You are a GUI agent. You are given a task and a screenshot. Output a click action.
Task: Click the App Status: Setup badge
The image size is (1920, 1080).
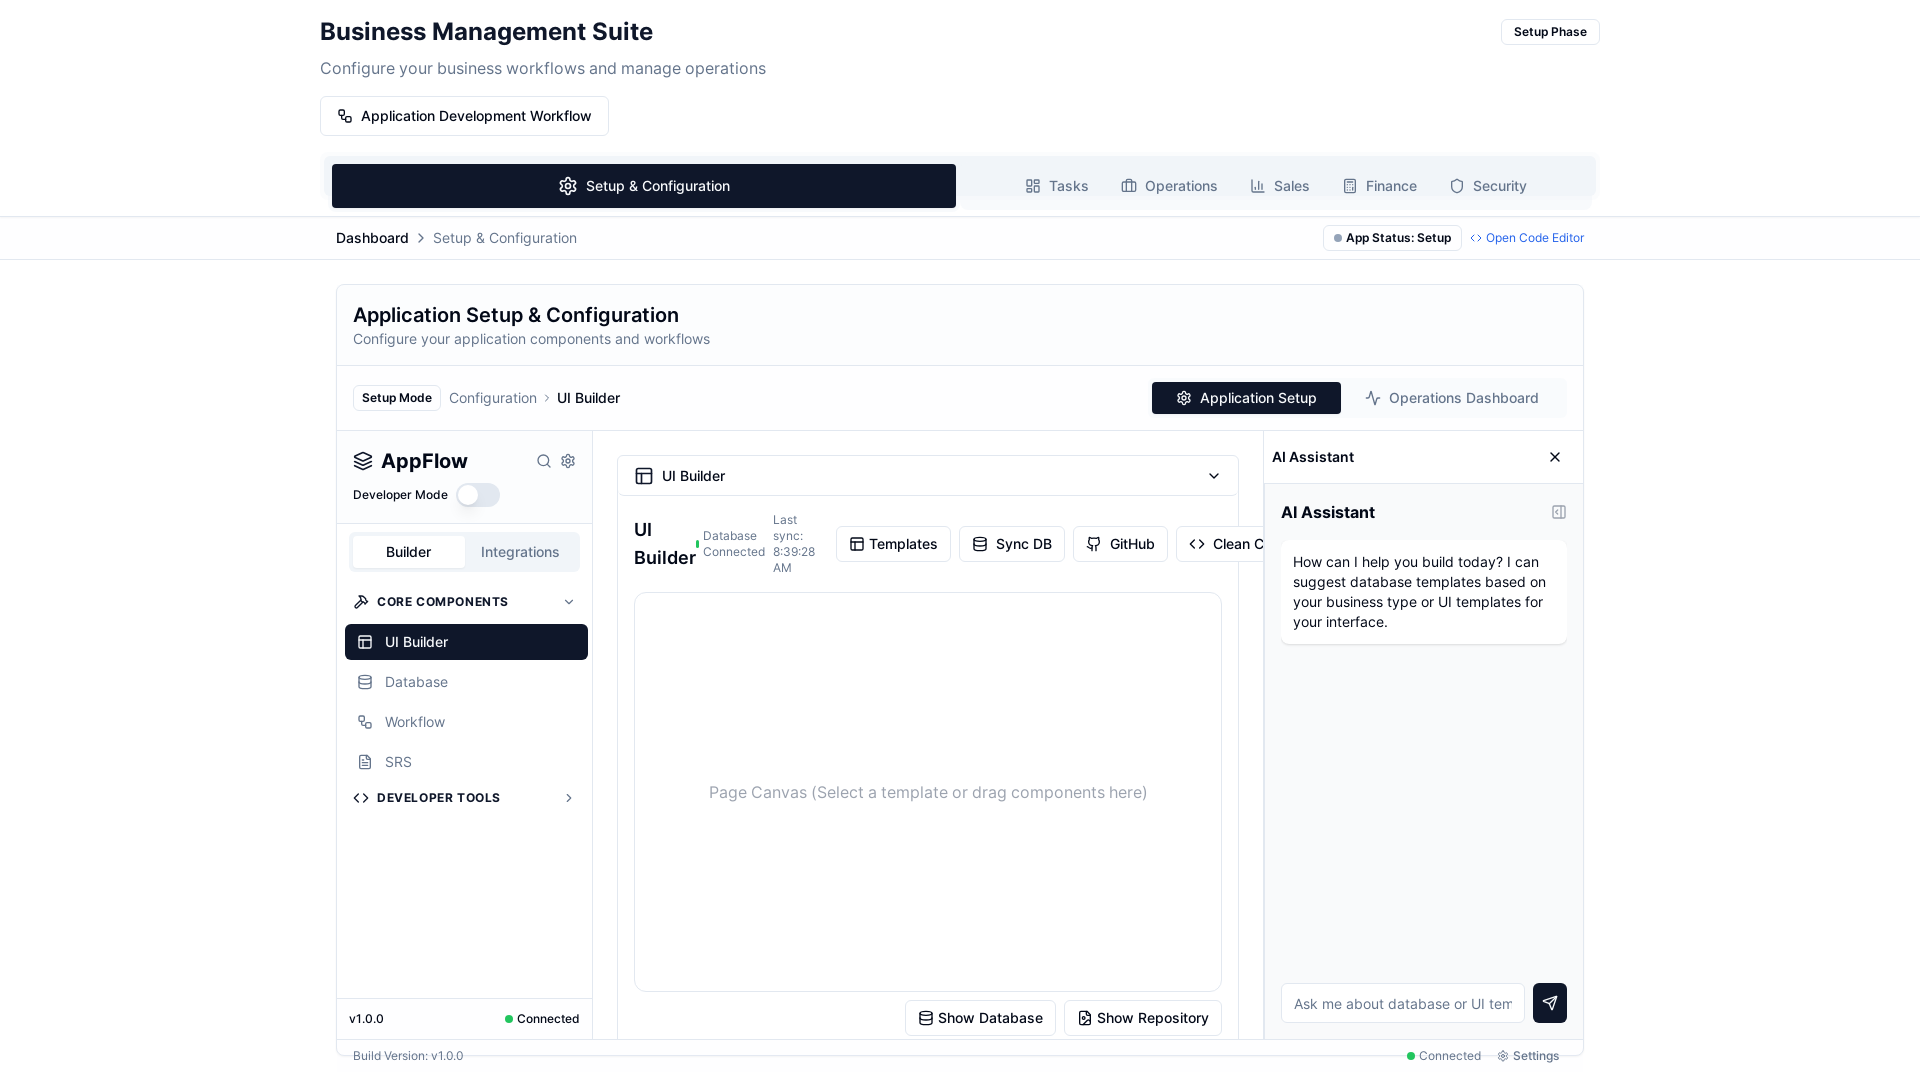(1392, 238)
